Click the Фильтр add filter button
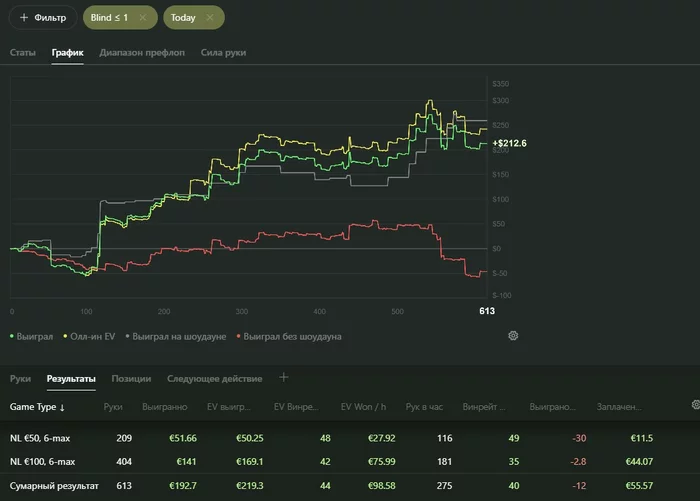 pyautogui.click(x=42, y=18)
